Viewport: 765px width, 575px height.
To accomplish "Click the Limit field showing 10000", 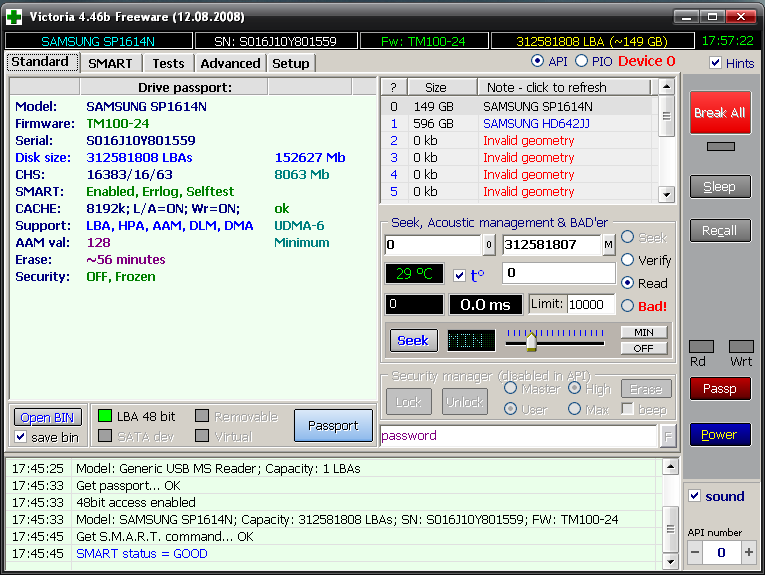I will 591,305.
